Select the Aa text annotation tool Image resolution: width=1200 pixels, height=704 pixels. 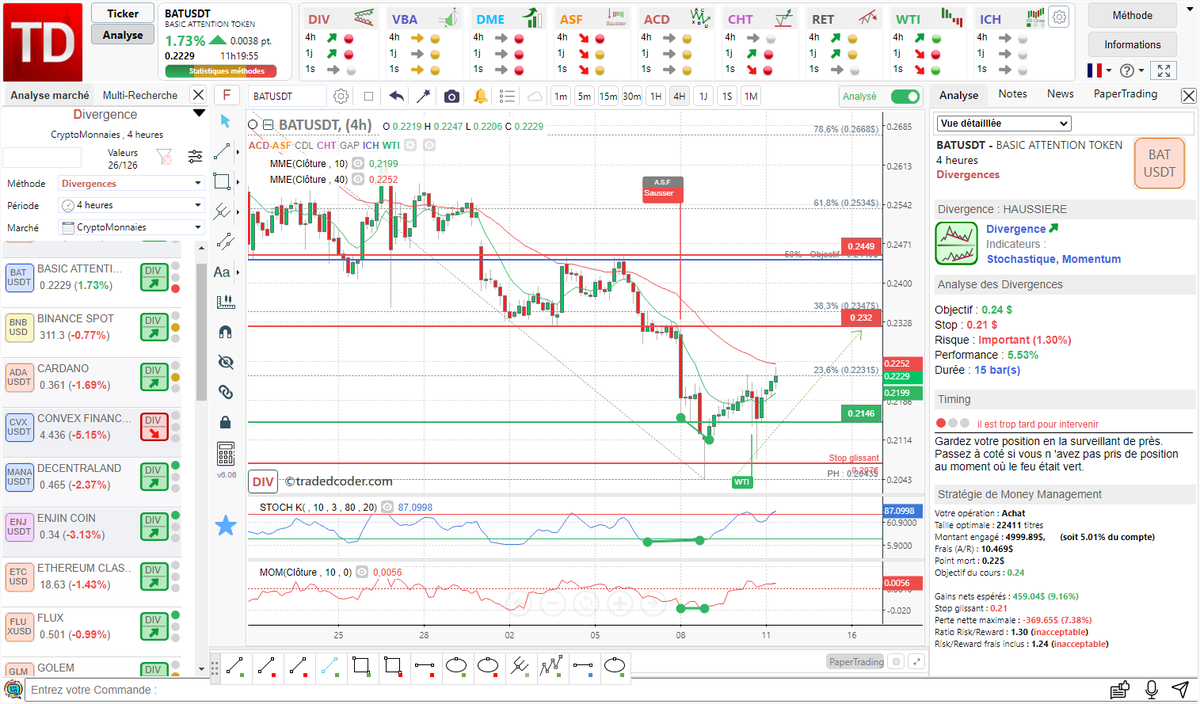(x=222, y=271)
